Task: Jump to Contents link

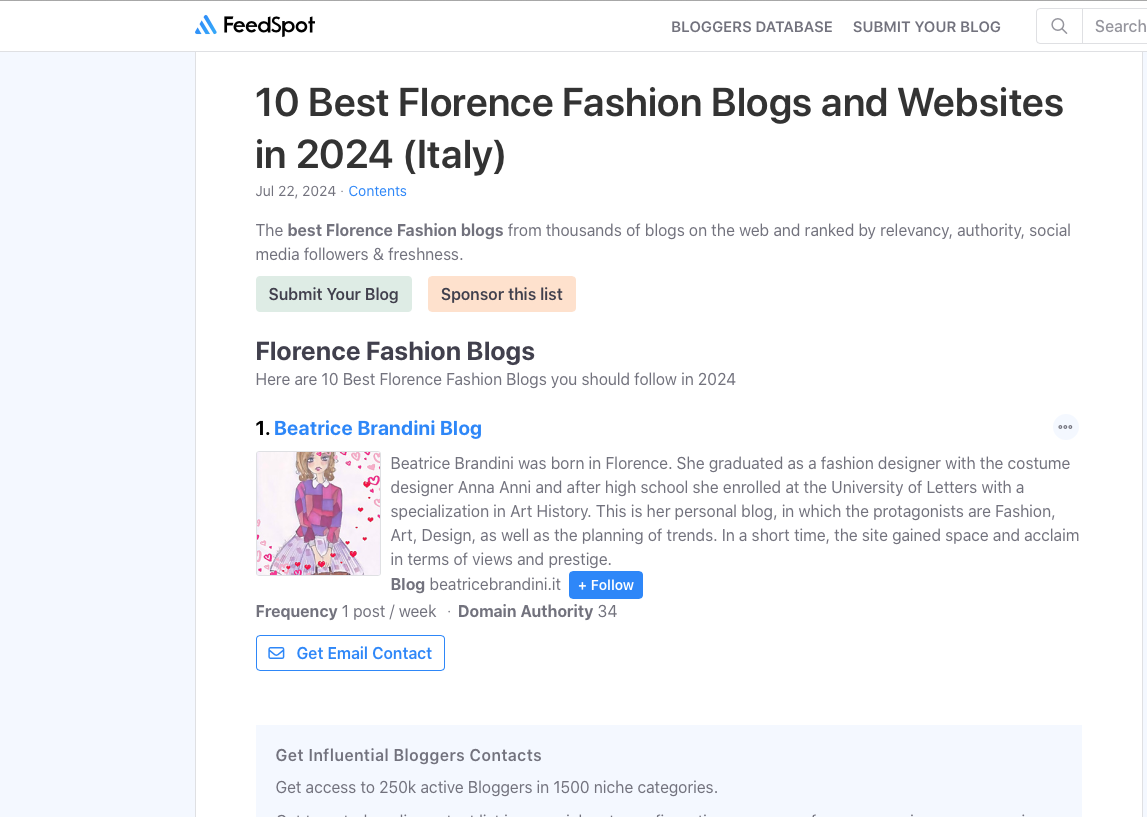Action: (x=377, y=191)
